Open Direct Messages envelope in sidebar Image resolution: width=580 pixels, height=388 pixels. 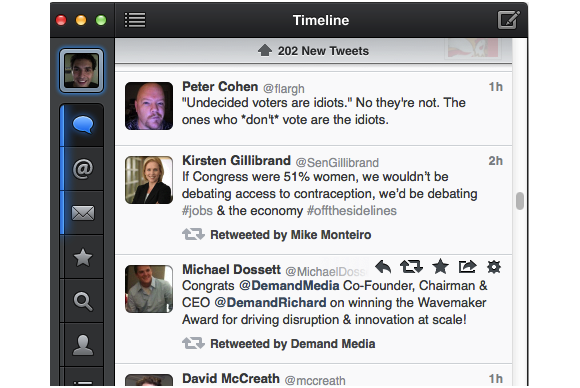[83, 213]
